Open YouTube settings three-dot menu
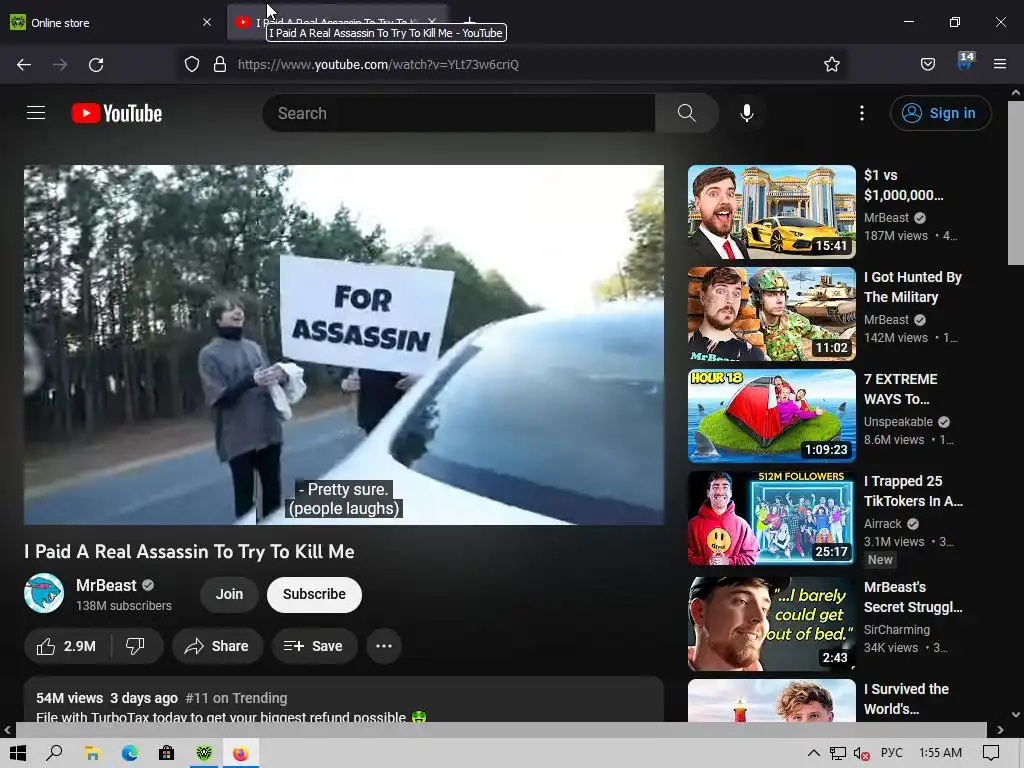 [862, 113]
